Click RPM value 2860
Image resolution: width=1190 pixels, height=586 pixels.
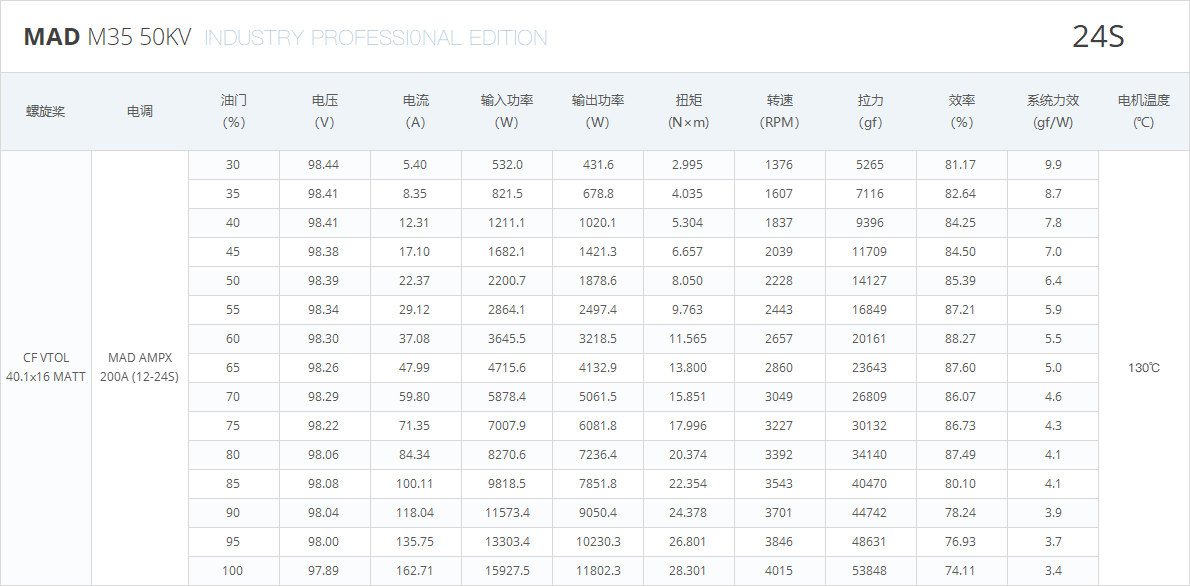(x=779, y=367)
